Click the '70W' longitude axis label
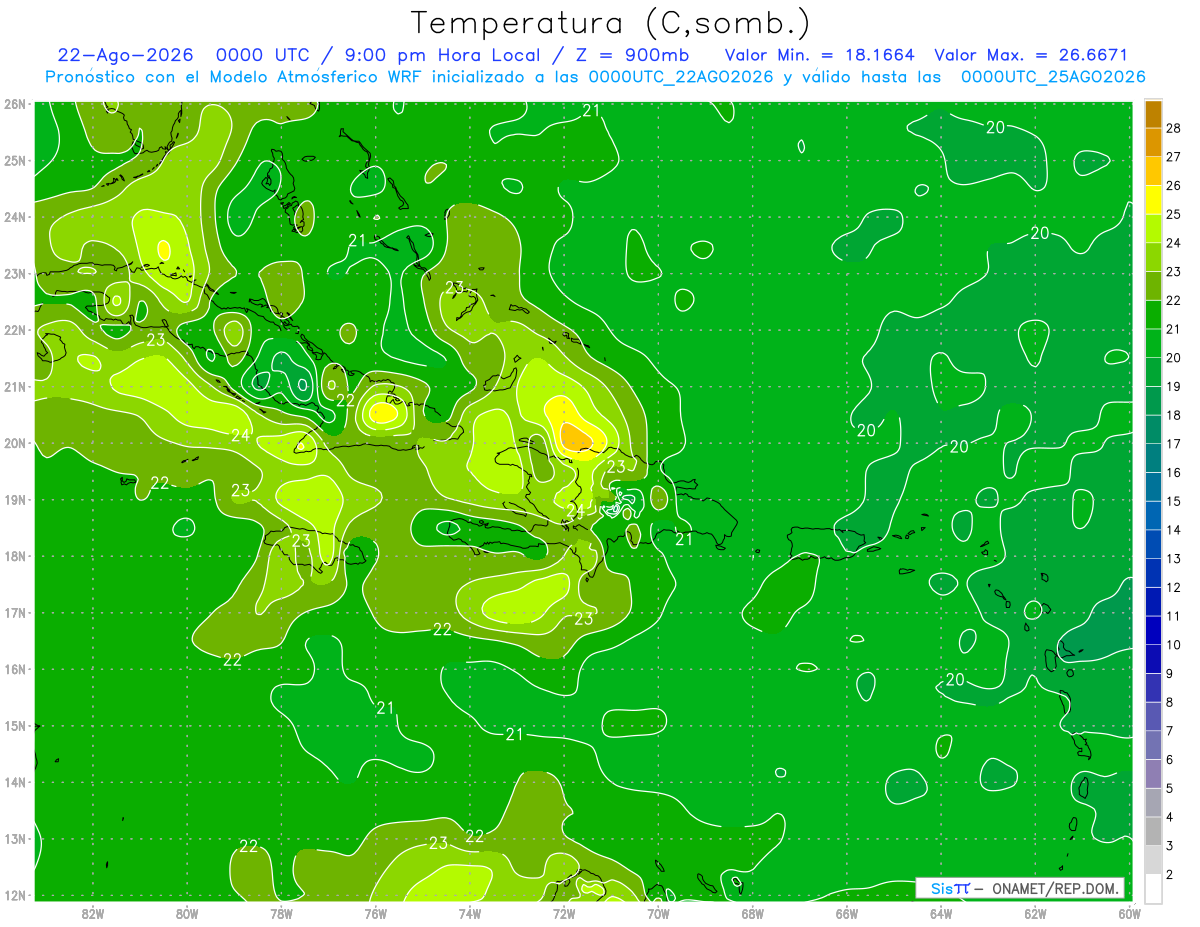Screen dimensions: 1200x927 tap(658, 913)
